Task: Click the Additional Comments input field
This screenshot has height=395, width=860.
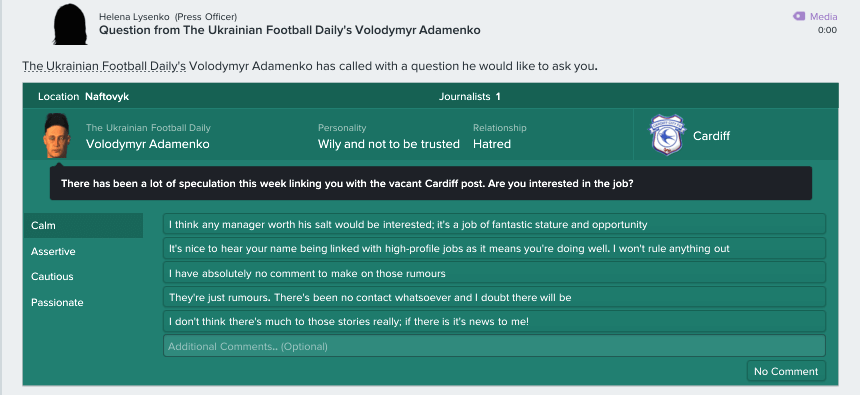Action: coord(494,346)
